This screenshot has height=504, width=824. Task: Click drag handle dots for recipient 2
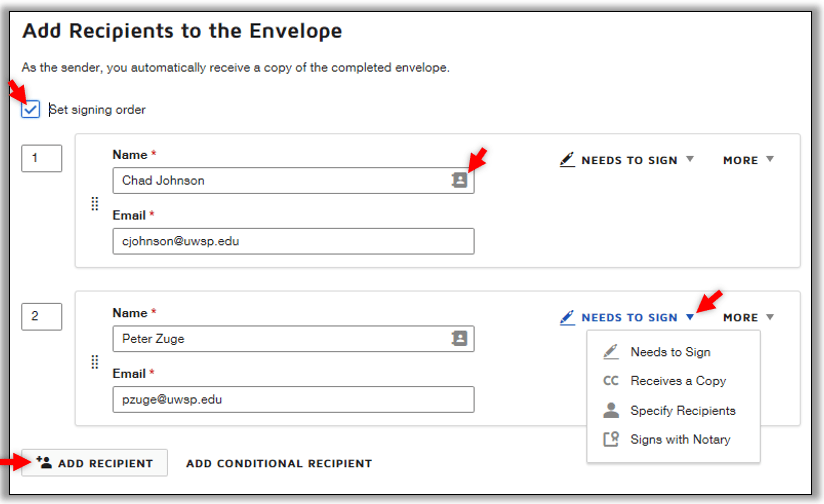[x=95, y=362]
